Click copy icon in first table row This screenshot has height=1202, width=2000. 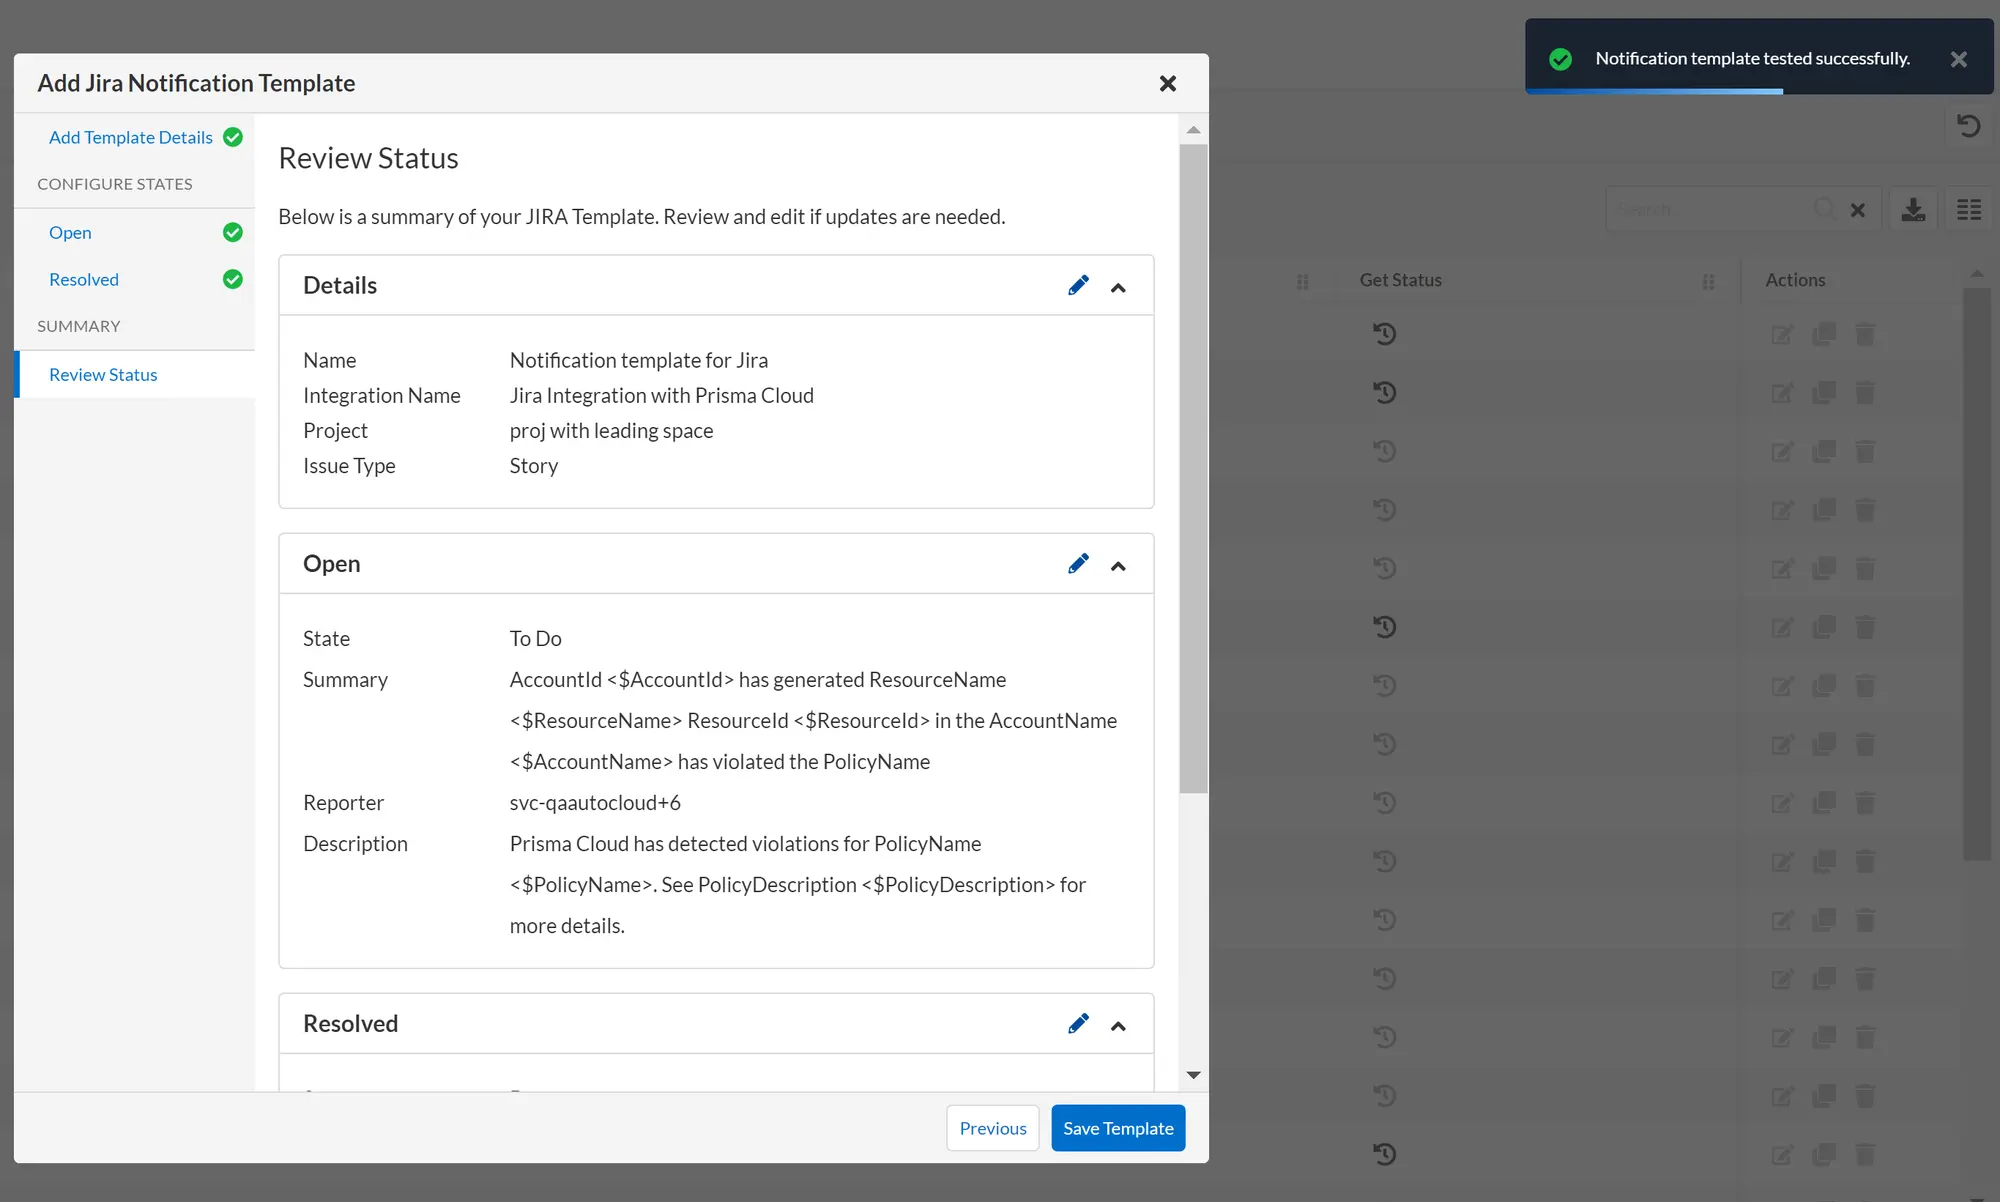1824,334
